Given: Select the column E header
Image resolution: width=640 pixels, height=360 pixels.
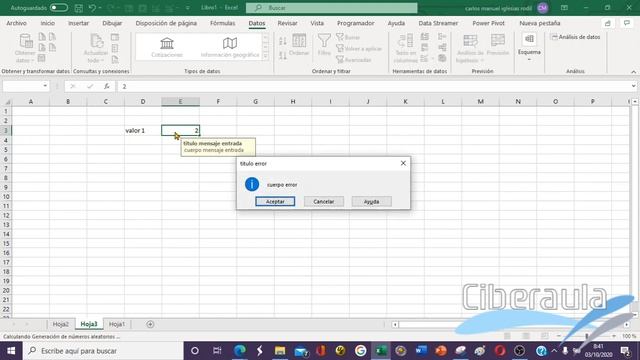Looking at the screenshot, I should 180,101.
